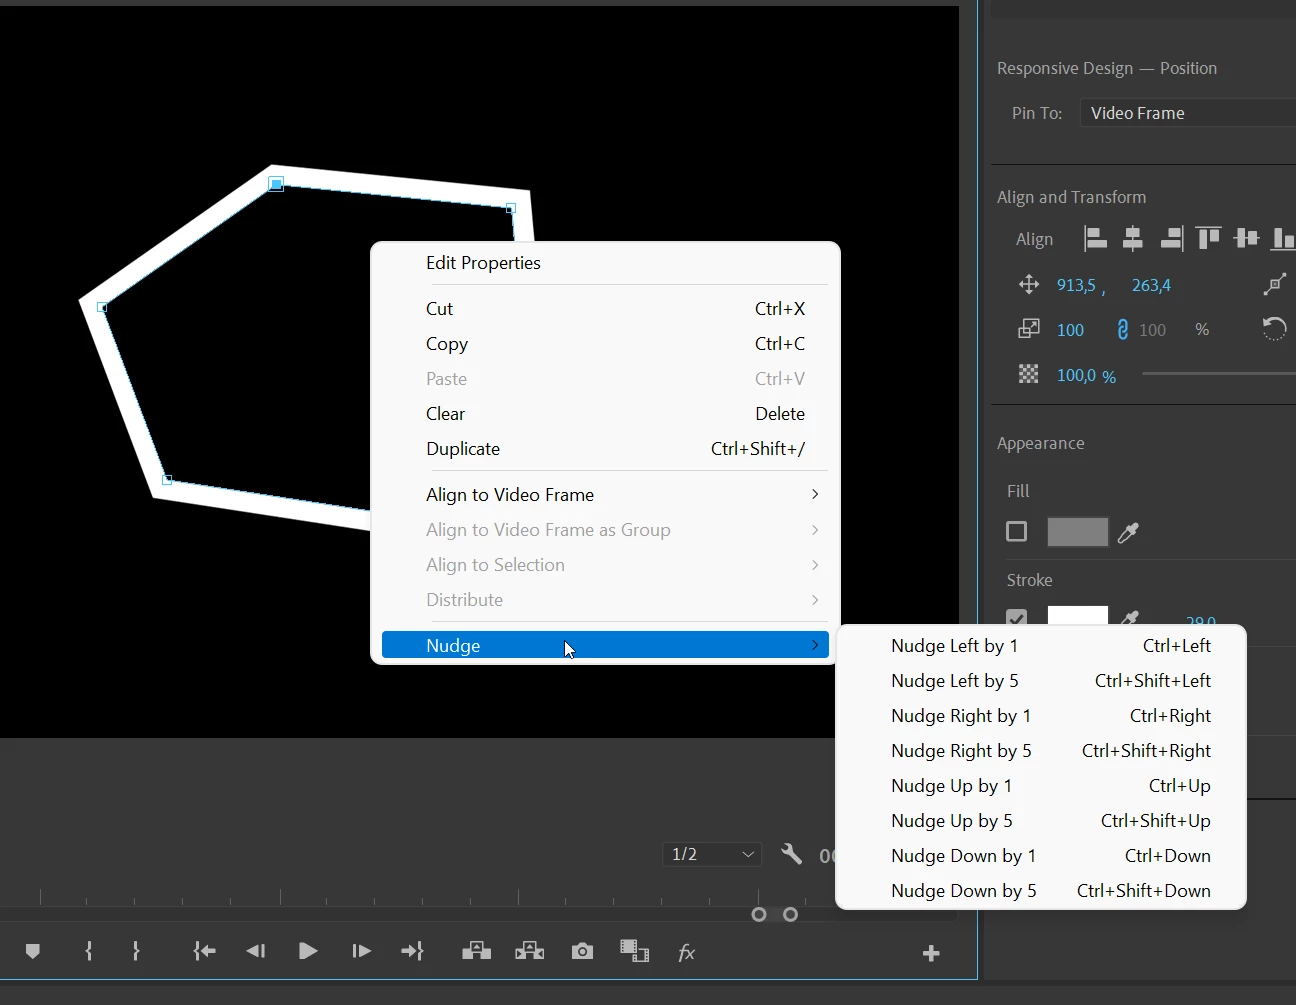Click the Lift button icon
Screen dimensions: 1296x1005
pyautogui.click(x=476, y=952)
